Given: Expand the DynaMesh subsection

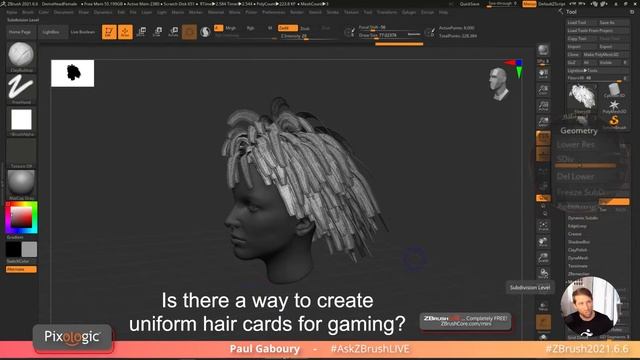Looking at the screenshot, I should tap(578, 258).
